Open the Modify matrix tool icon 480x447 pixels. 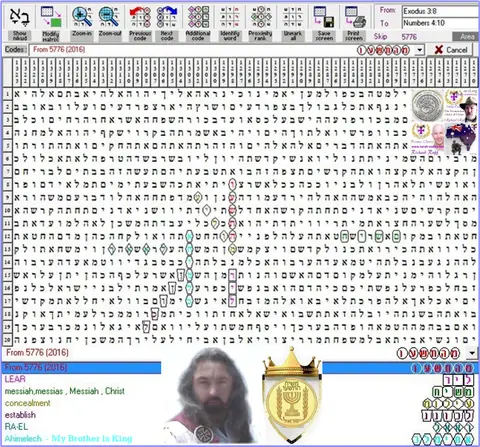click(51, 17)
